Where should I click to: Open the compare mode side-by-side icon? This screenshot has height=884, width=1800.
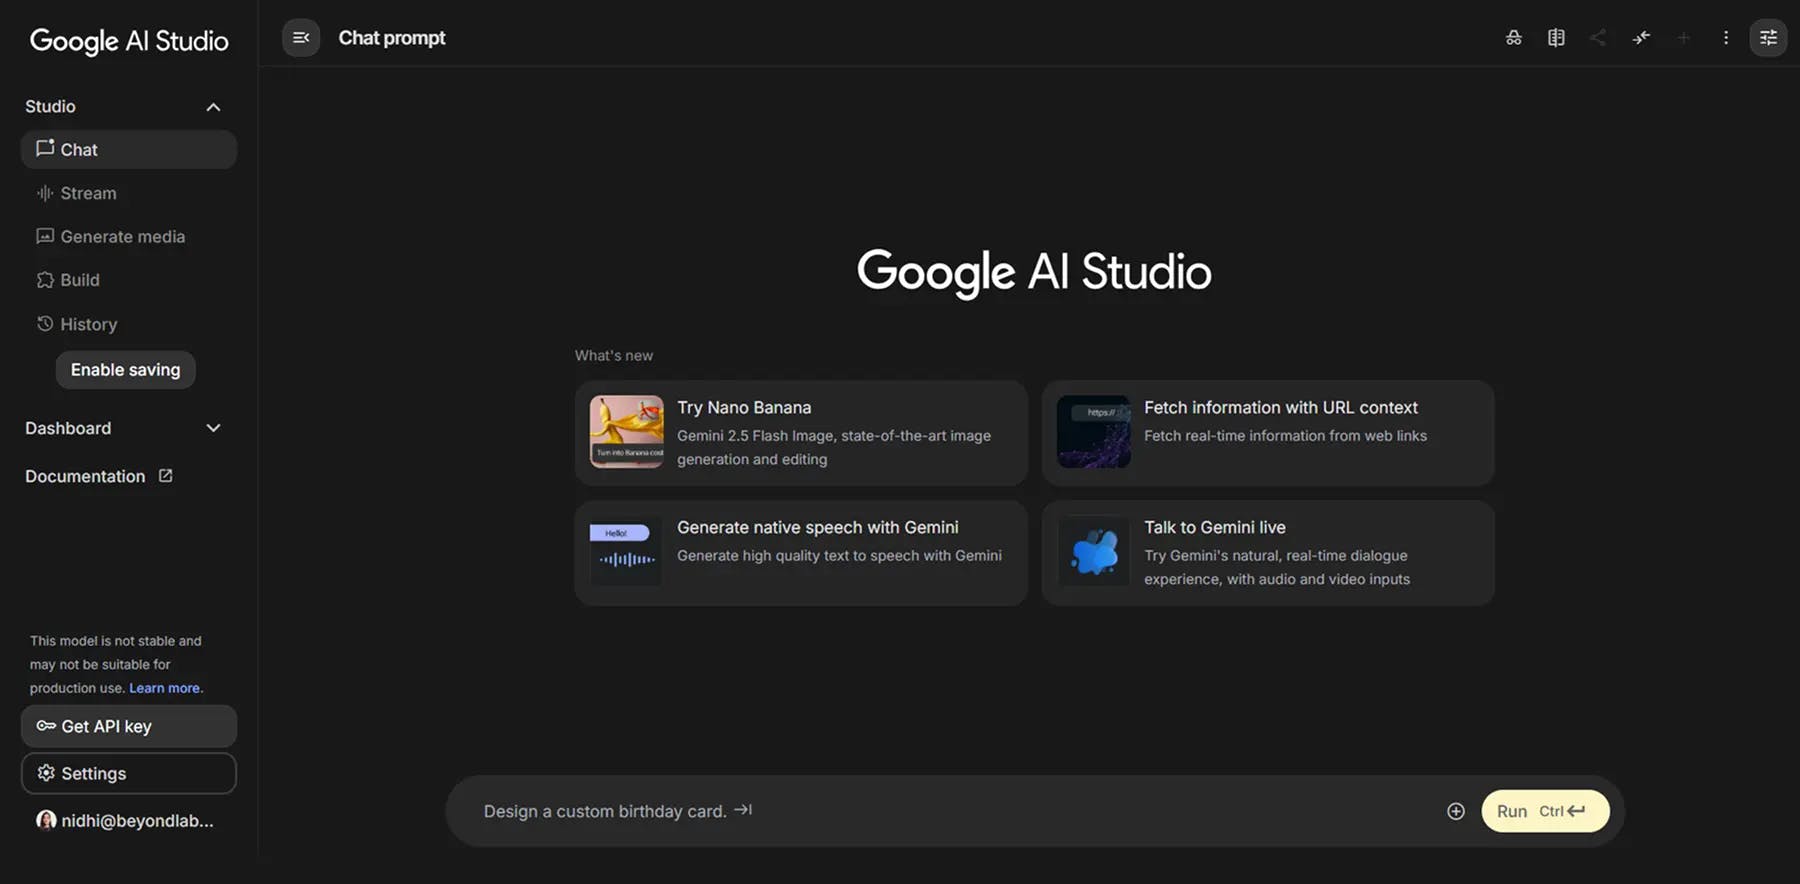point(1556,38)
